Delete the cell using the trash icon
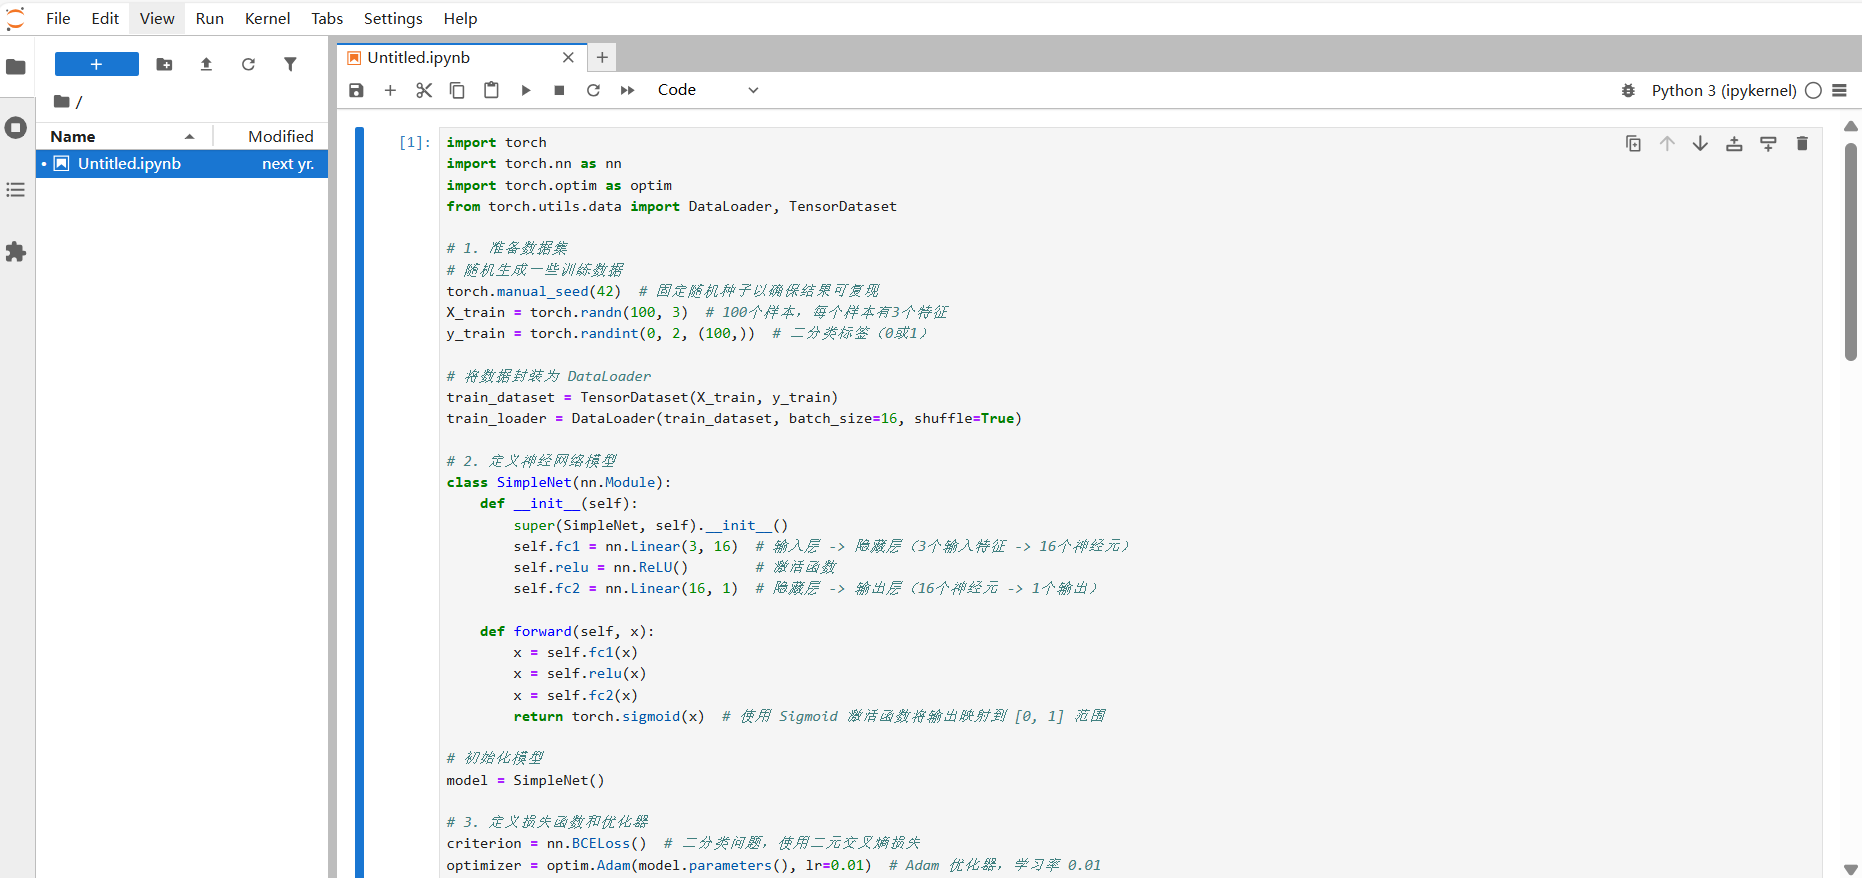Image resolution: width=1862 pixels, height=878 pixels. pyautogui.click(x=1802, y=144)
